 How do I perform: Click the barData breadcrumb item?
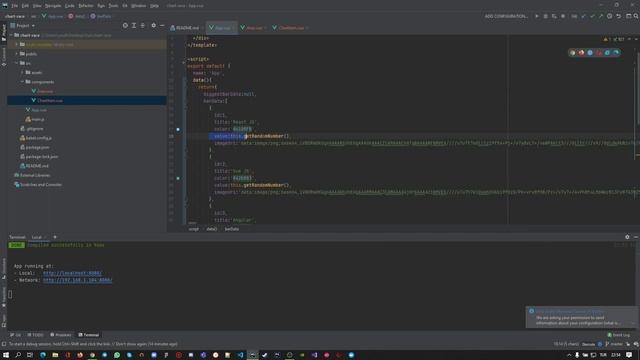(232, 229)
